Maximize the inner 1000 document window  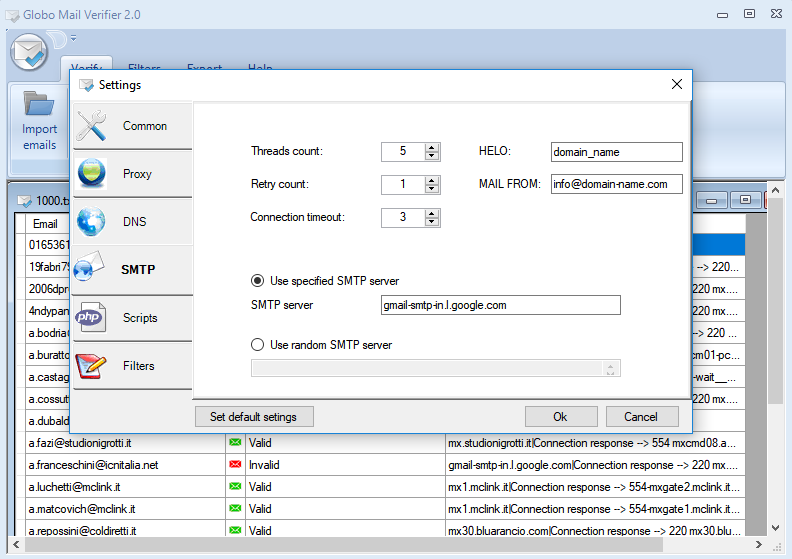pyautogui.click(x=745, y=200)
